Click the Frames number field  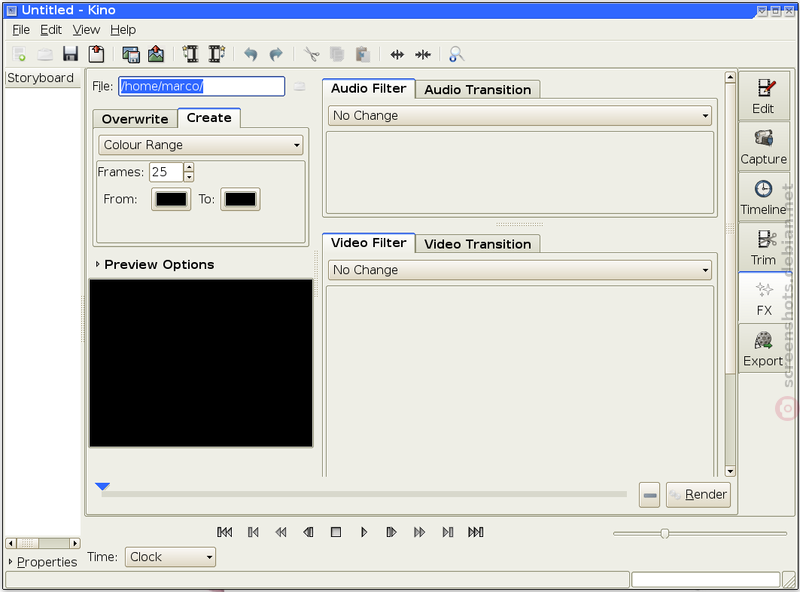click(166, 172)
